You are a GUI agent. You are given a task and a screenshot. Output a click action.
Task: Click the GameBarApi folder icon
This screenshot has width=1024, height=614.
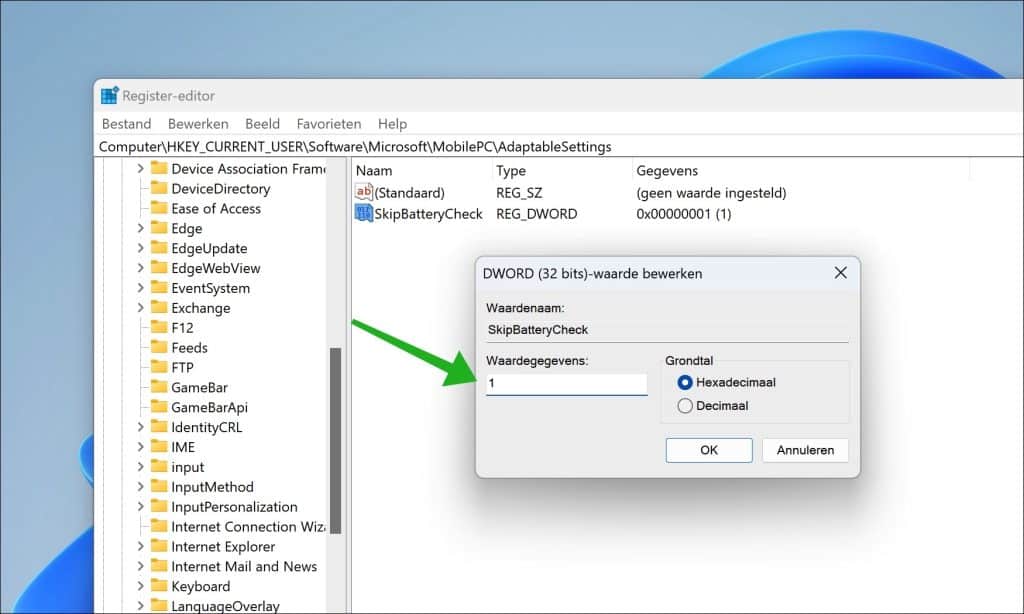pyautogui.click(x=159, y=407)
